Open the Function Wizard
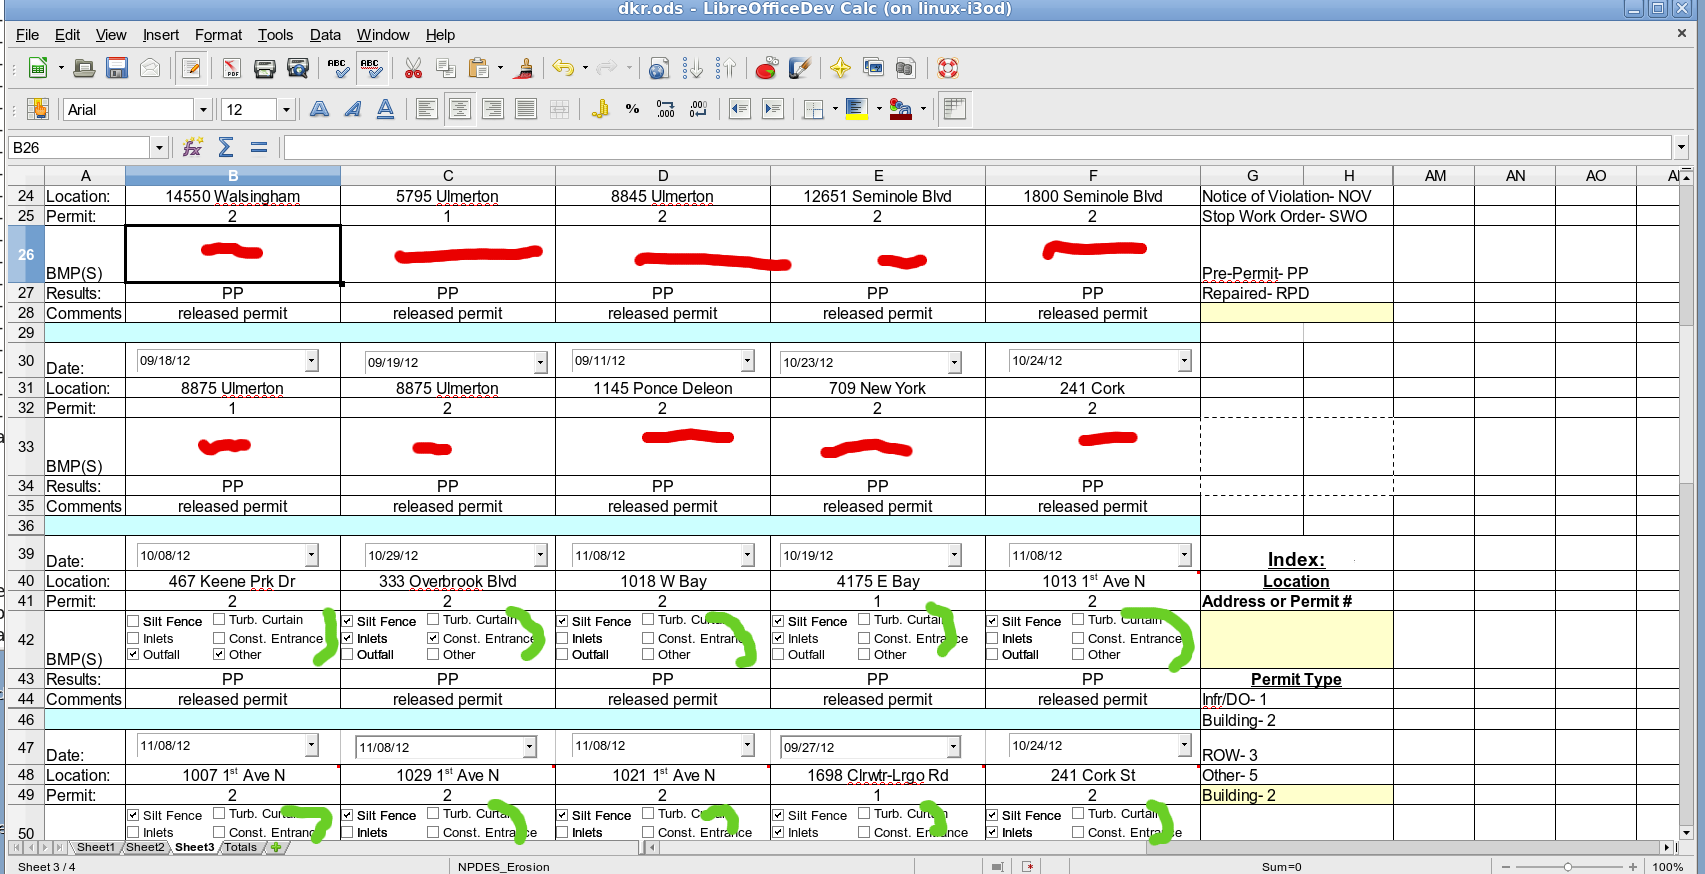The width and height of the screenshot is (1705, 874). pos(193,148)
